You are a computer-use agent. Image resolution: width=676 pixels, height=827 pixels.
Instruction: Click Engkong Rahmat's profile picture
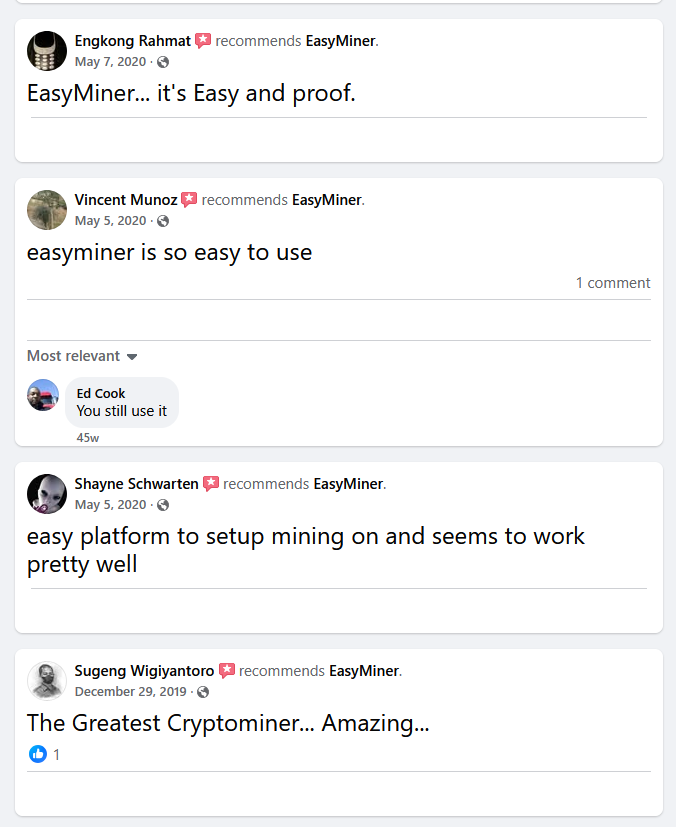pos(46,51)
